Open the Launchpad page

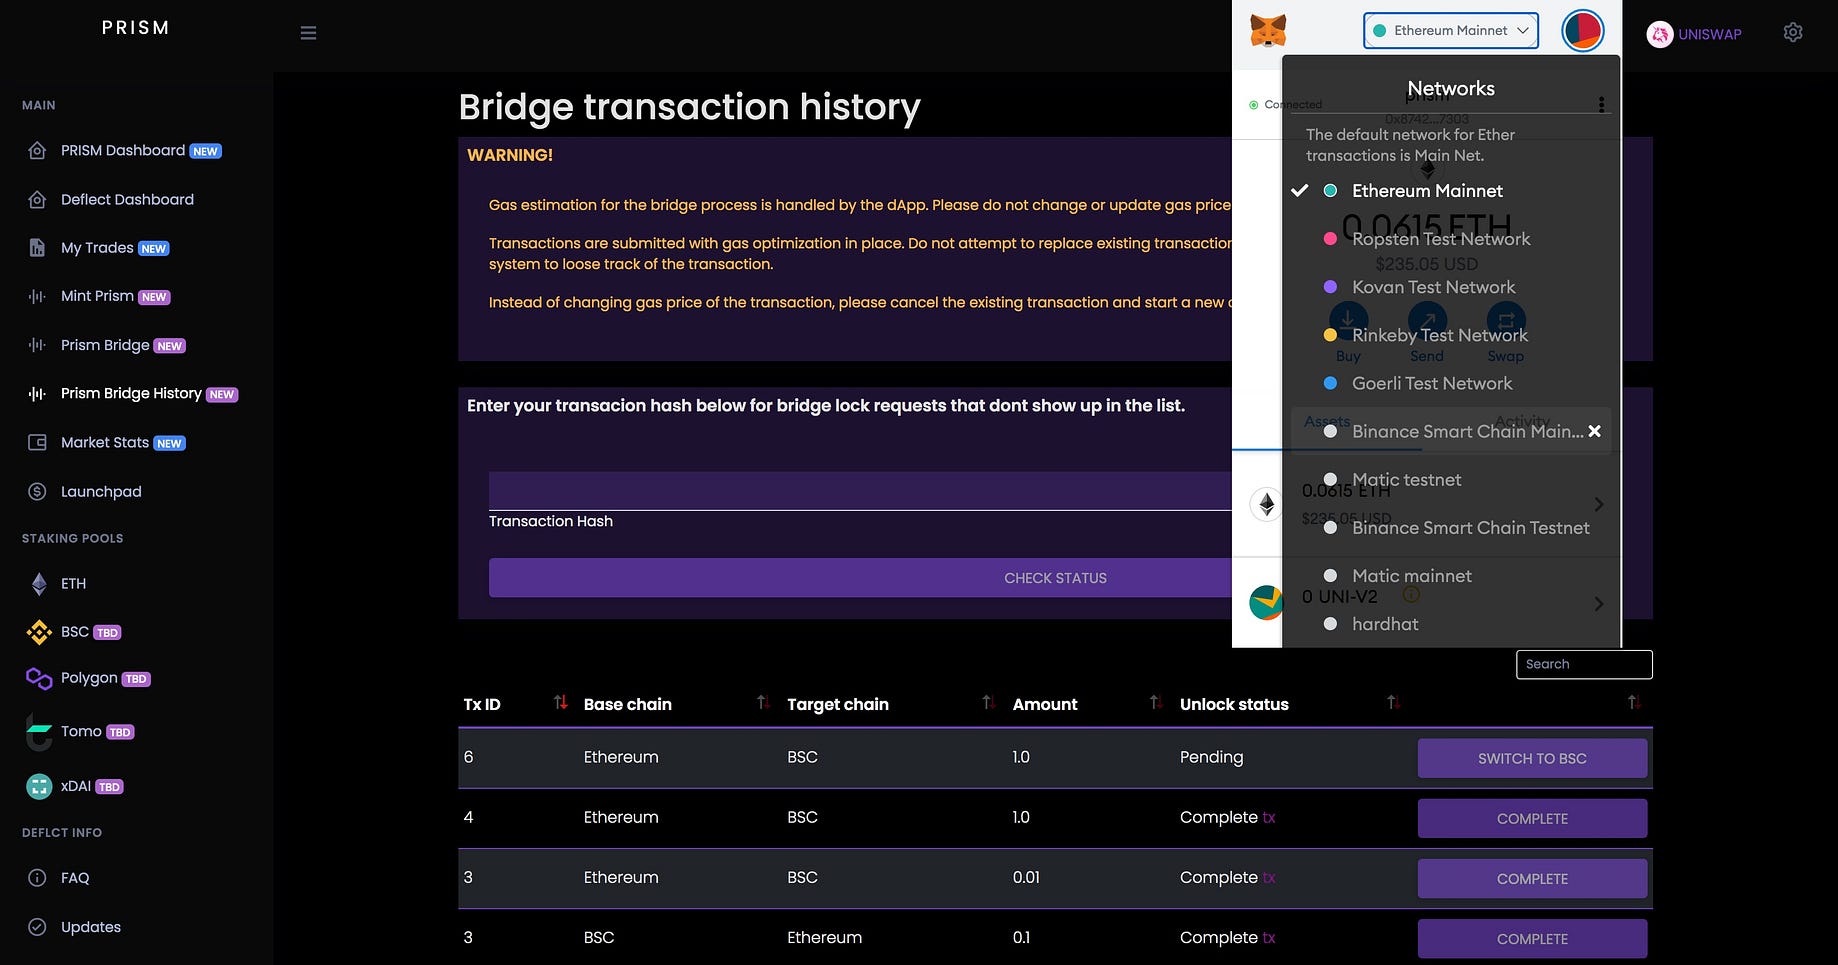101,491
